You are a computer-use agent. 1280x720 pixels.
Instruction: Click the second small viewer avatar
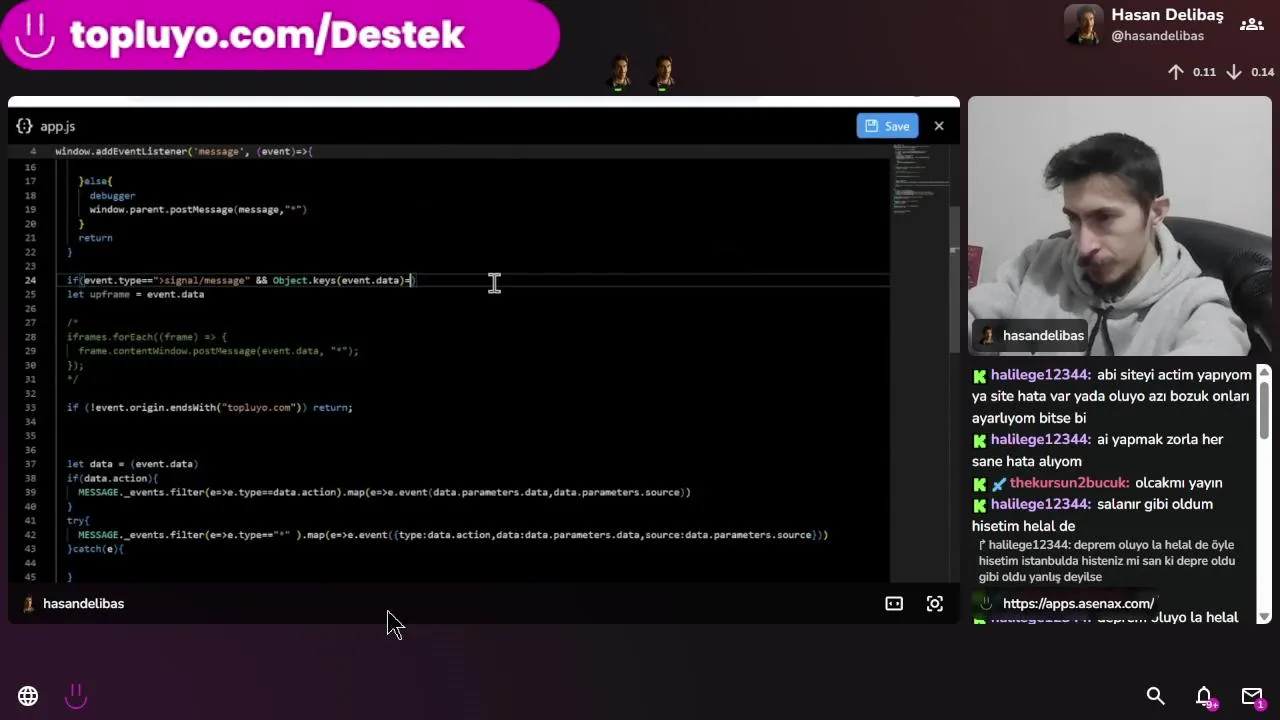point(664,73)
